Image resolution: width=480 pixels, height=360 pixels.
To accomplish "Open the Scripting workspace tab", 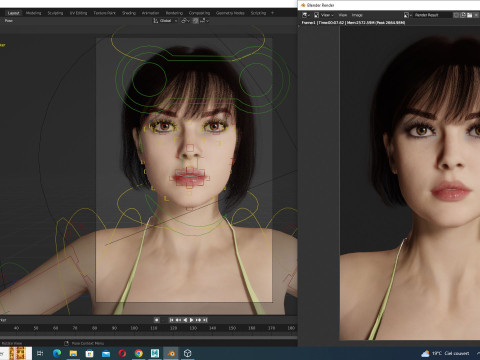I will coord(258,13).
